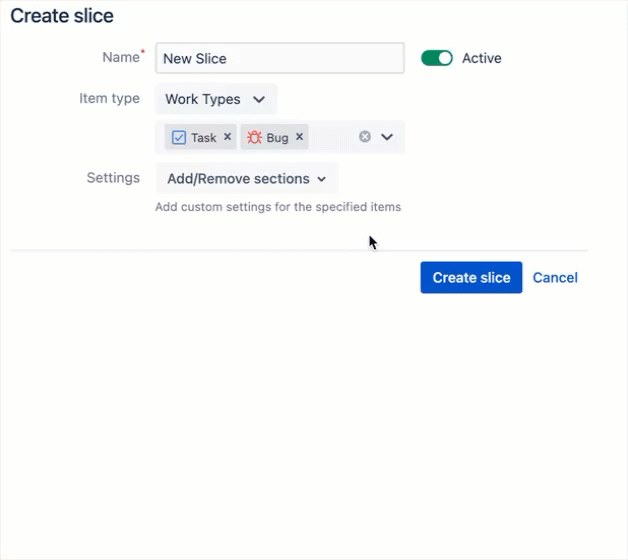Screen dimensions: 628x560
Task: Click the empty area after the Bug tag
Action: (333, 137)
